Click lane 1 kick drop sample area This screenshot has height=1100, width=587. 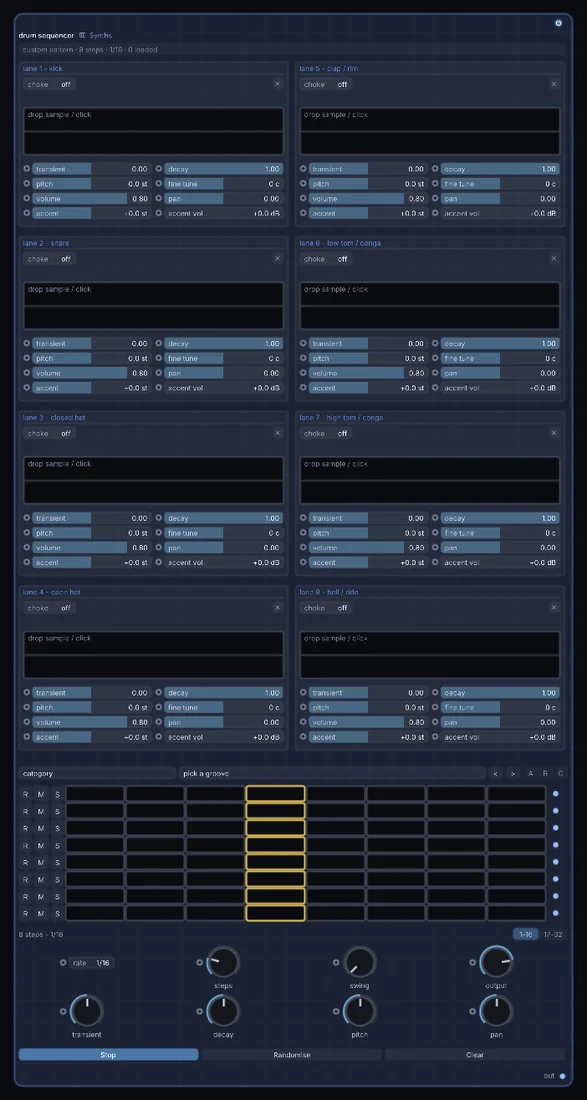click(x=154, y=131)
